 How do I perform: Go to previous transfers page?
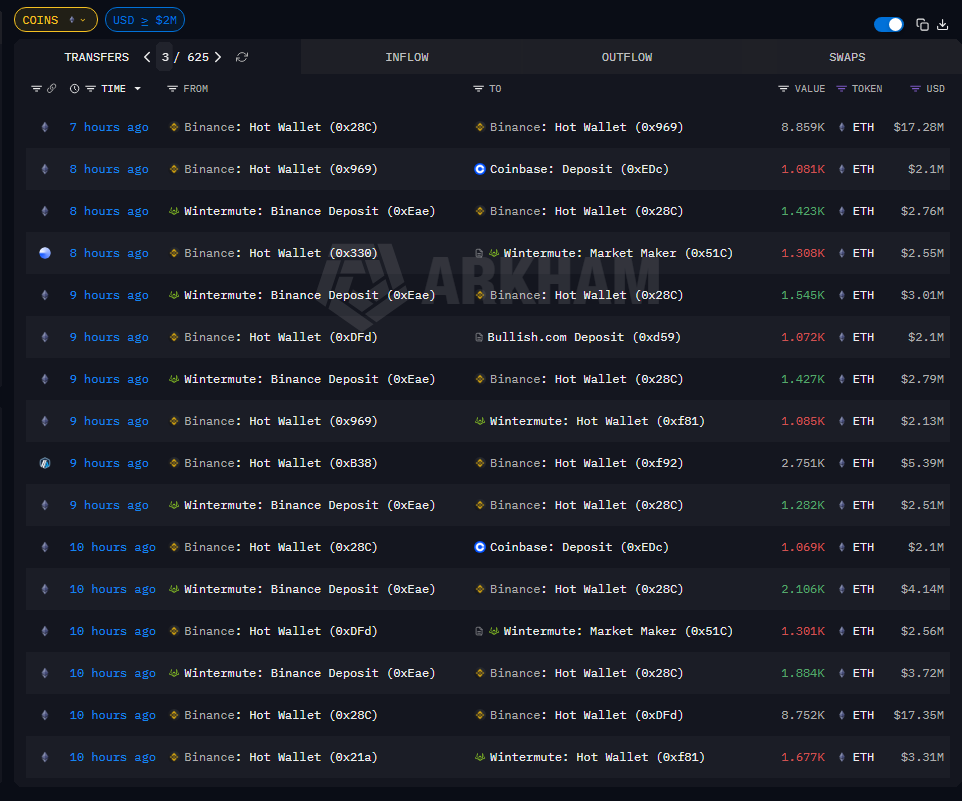(x=147, y=57)
